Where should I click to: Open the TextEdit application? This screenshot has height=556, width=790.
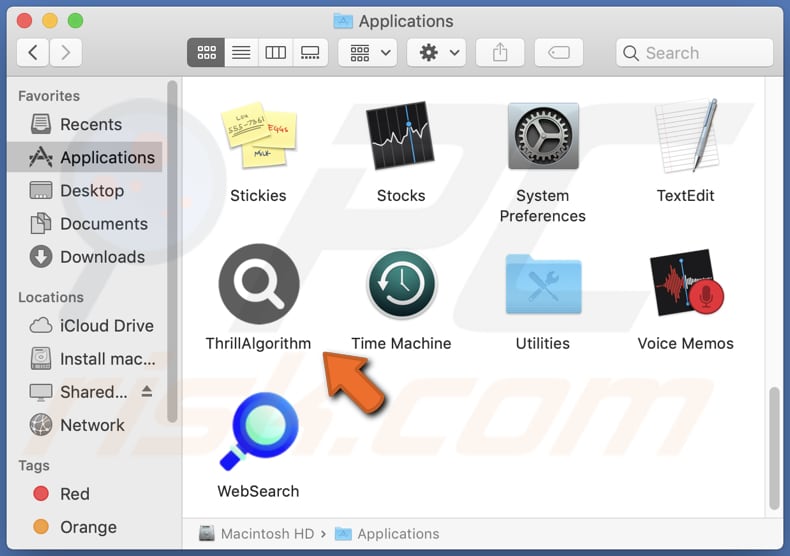point(685,138)
